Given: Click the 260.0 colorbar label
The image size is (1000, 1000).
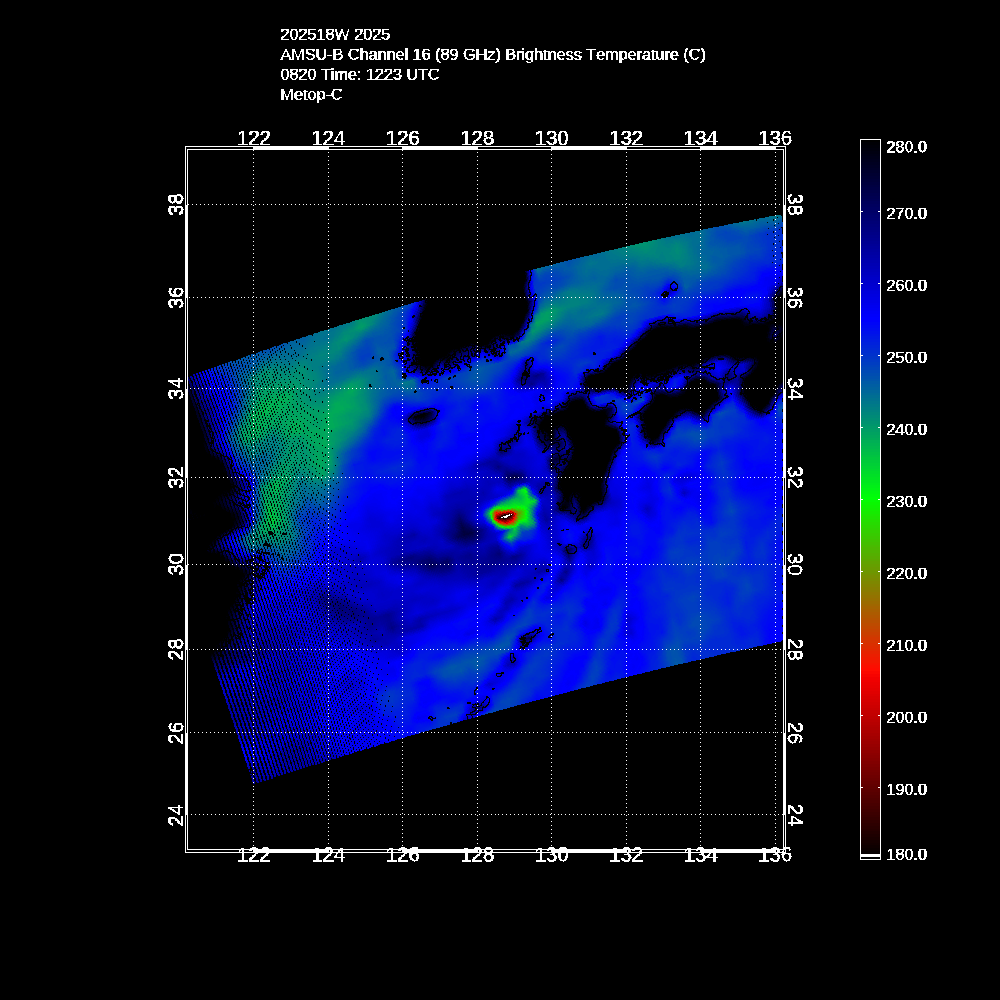Looking at the screenshot, I should (906, 285).
